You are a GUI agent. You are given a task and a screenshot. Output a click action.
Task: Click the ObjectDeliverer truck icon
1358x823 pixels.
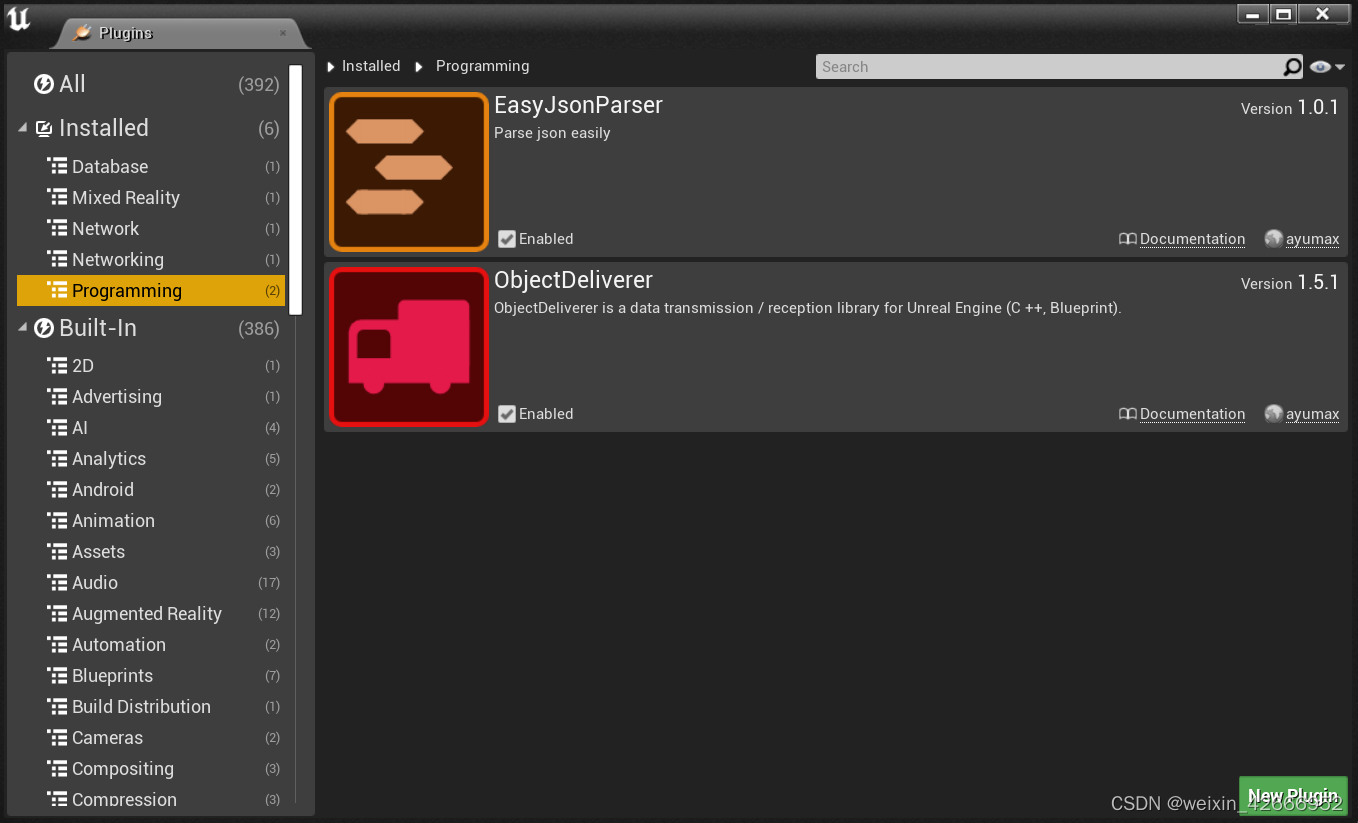coord(408,346)
